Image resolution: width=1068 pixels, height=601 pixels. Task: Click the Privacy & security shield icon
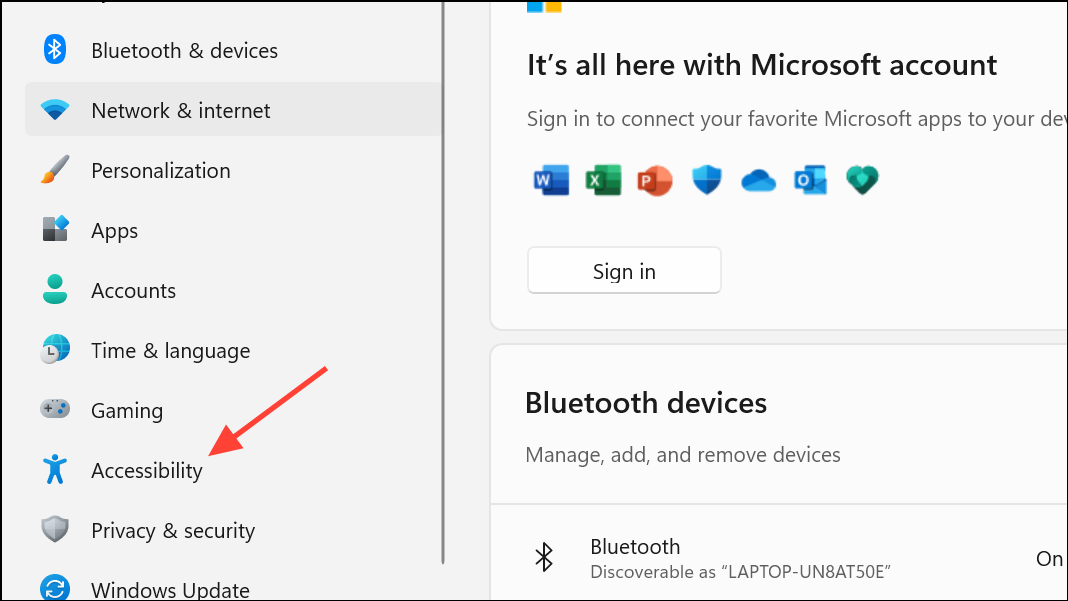pos(55,530)
